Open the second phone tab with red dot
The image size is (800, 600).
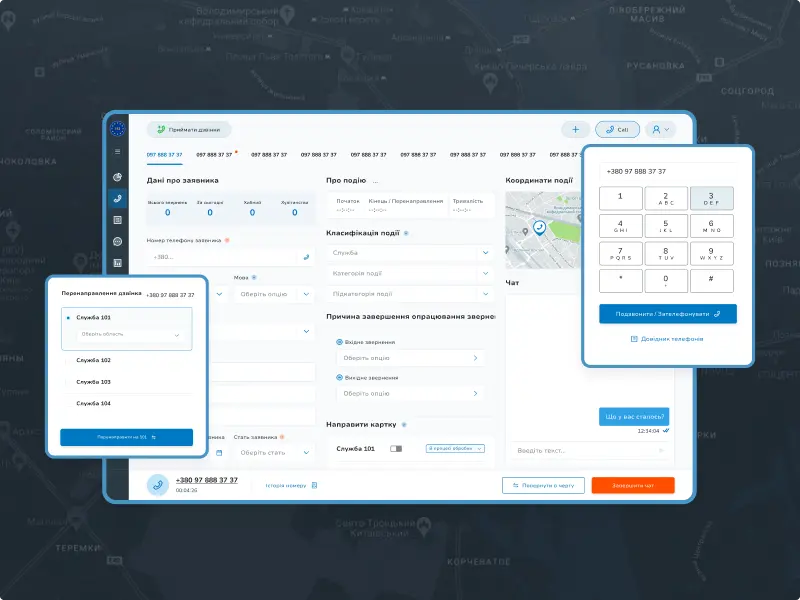[215, 155]
